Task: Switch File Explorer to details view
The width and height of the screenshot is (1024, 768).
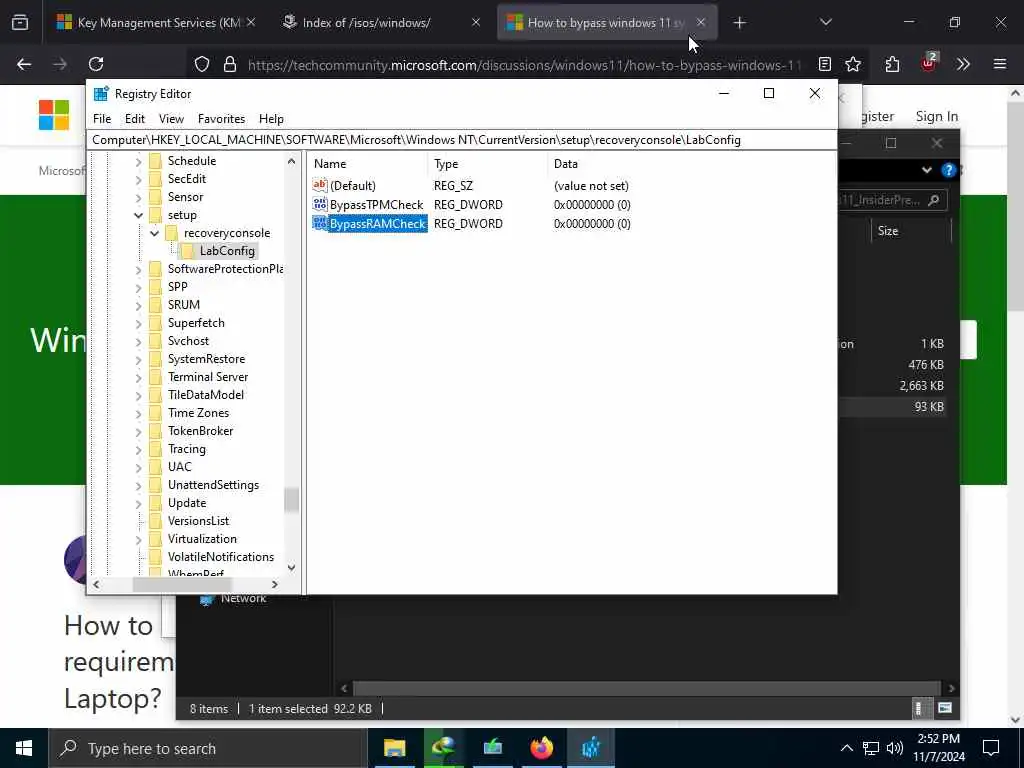Action: click(x=918, y=708)
